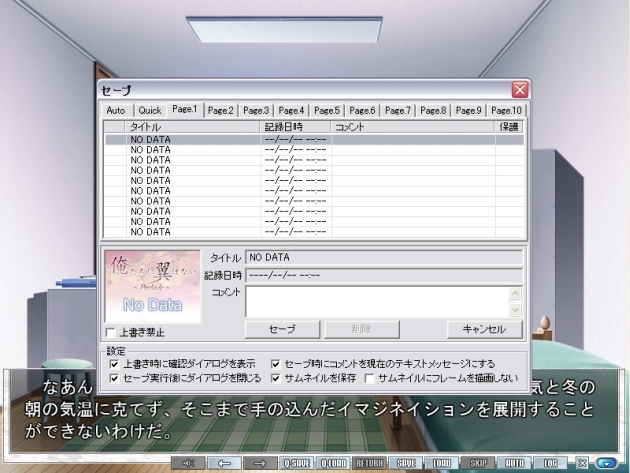
Task: Select the first NO DATA save slot
Action: click(300, 140)
